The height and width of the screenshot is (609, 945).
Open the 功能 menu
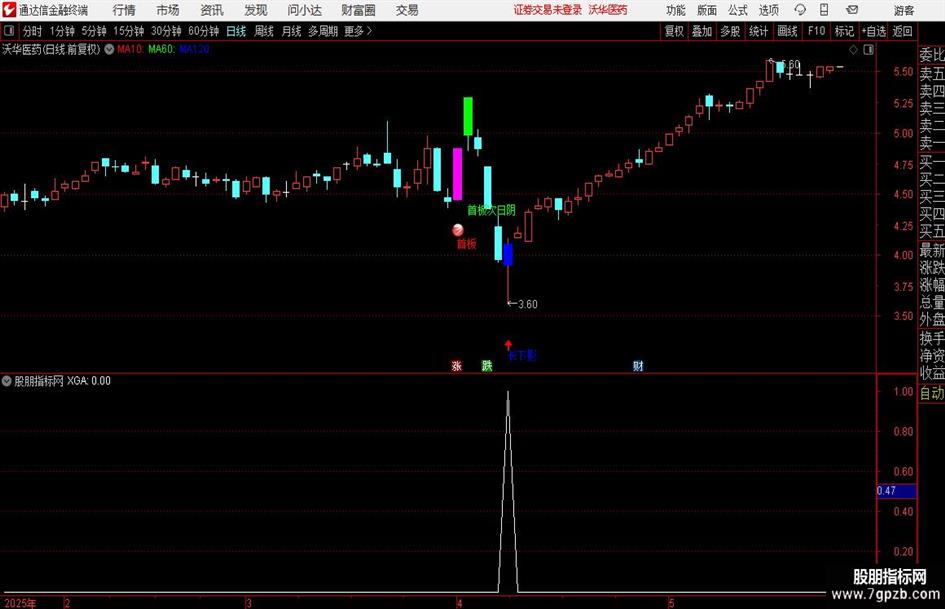coord(676,10)
